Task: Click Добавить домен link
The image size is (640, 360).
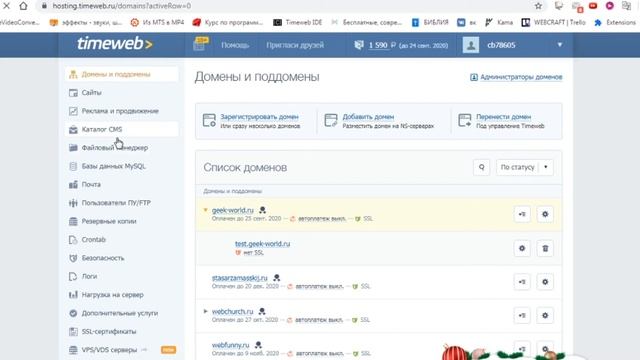Action: coord(368,117)
